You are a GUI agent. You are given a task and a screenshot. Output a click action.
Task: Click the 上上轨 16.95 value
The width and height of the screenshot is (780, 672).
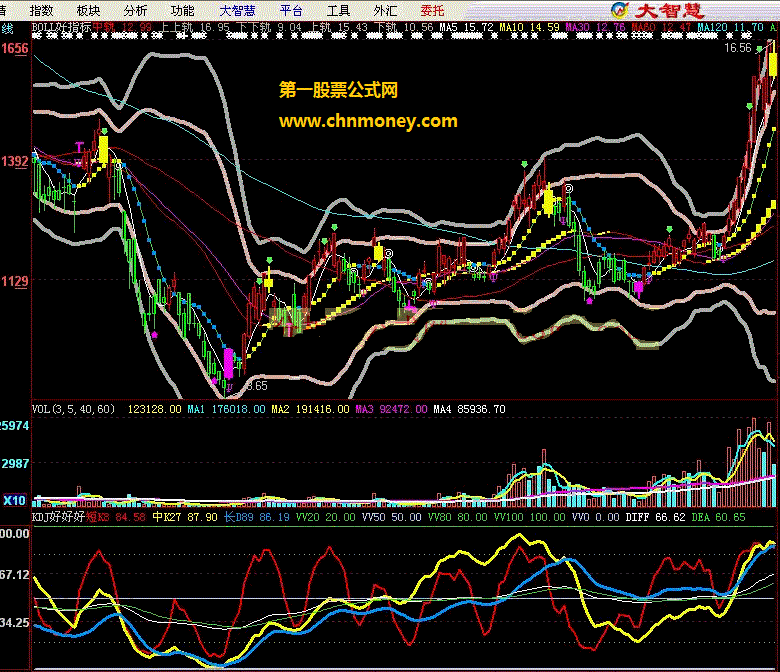point(195,27)
